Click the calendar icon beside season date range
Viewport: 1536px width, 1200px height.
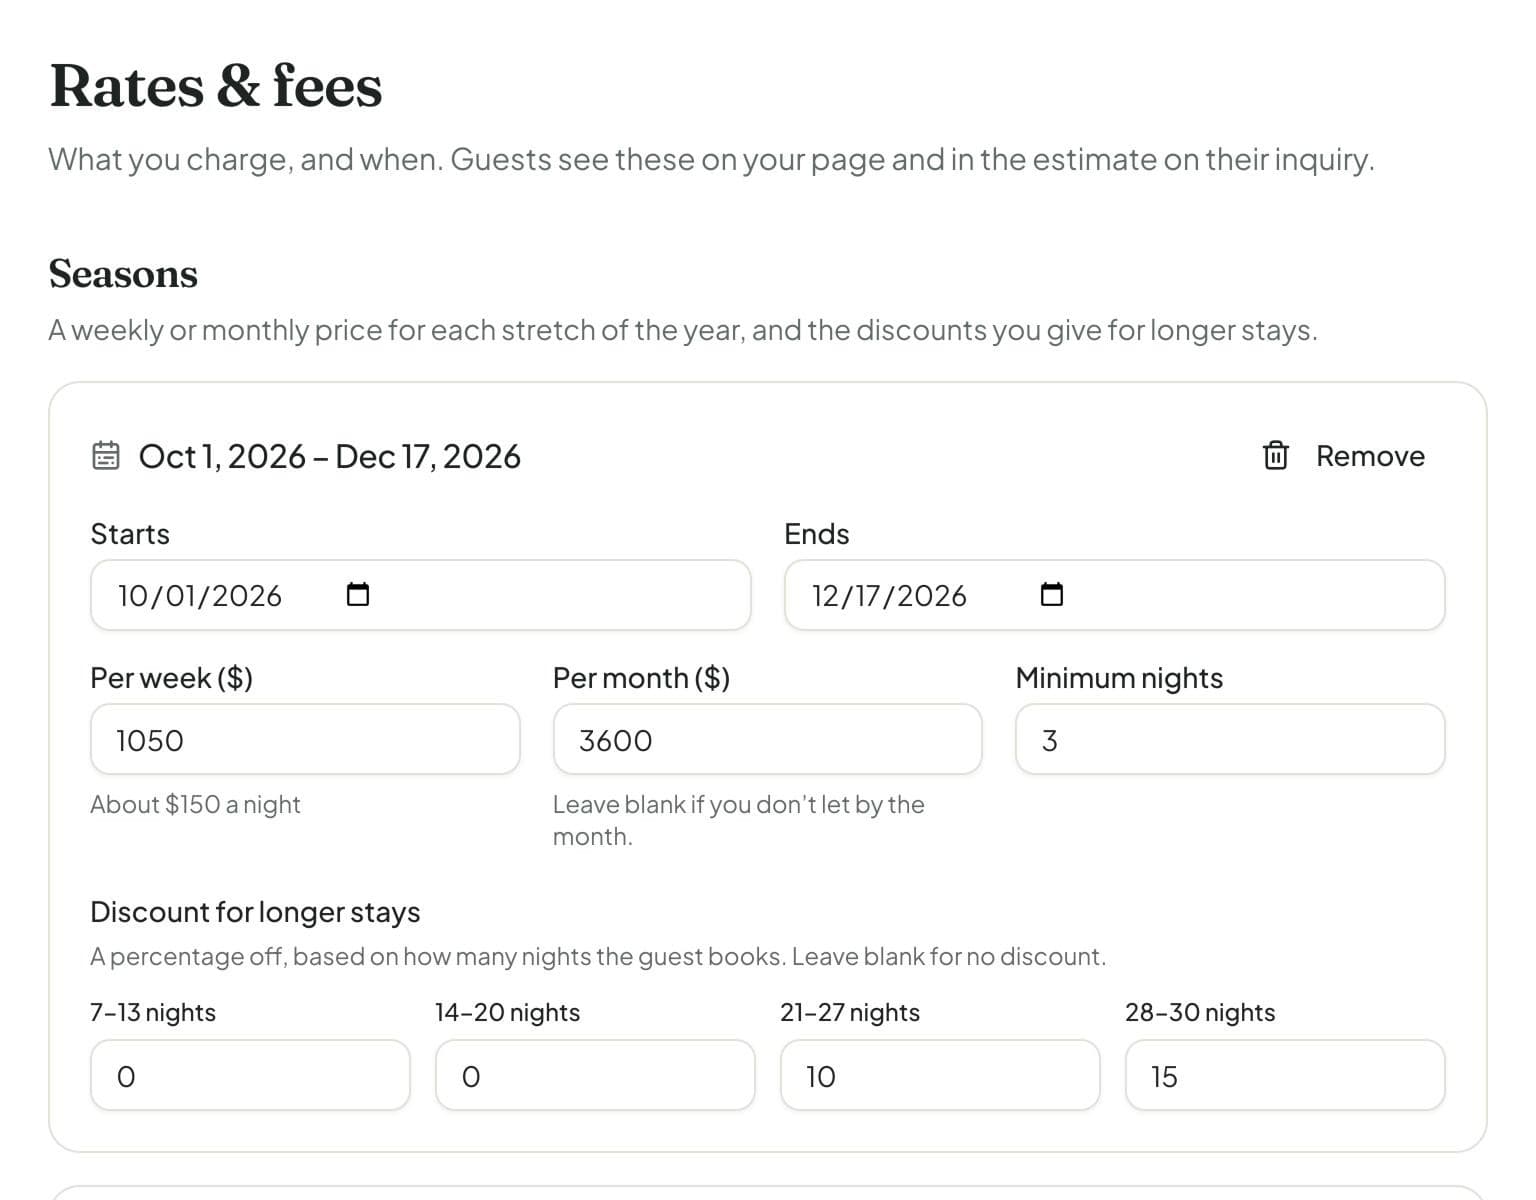pyautogui.click(x=106, y=456)
